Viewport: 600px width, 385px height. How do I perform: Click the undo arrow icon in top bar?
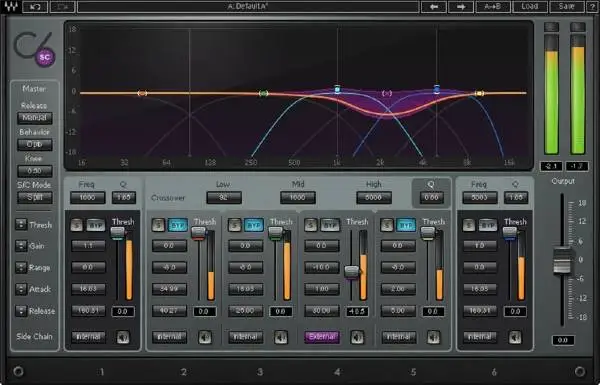tap(35, 7)
